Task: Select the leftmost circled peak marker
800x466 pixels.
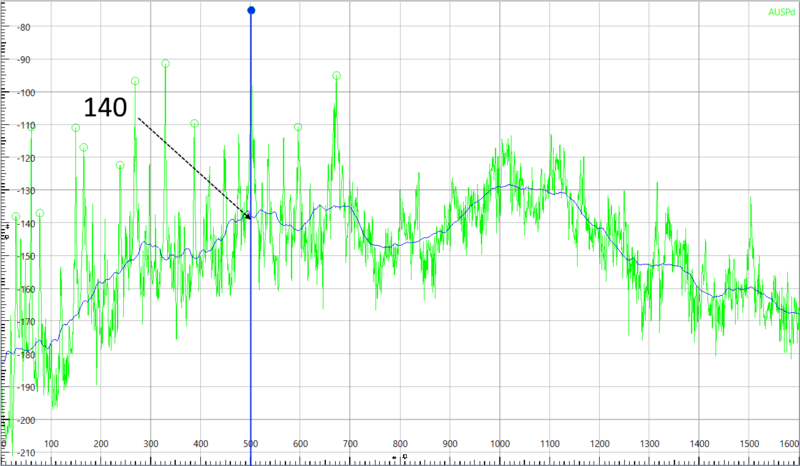Action: coord(15,216)
